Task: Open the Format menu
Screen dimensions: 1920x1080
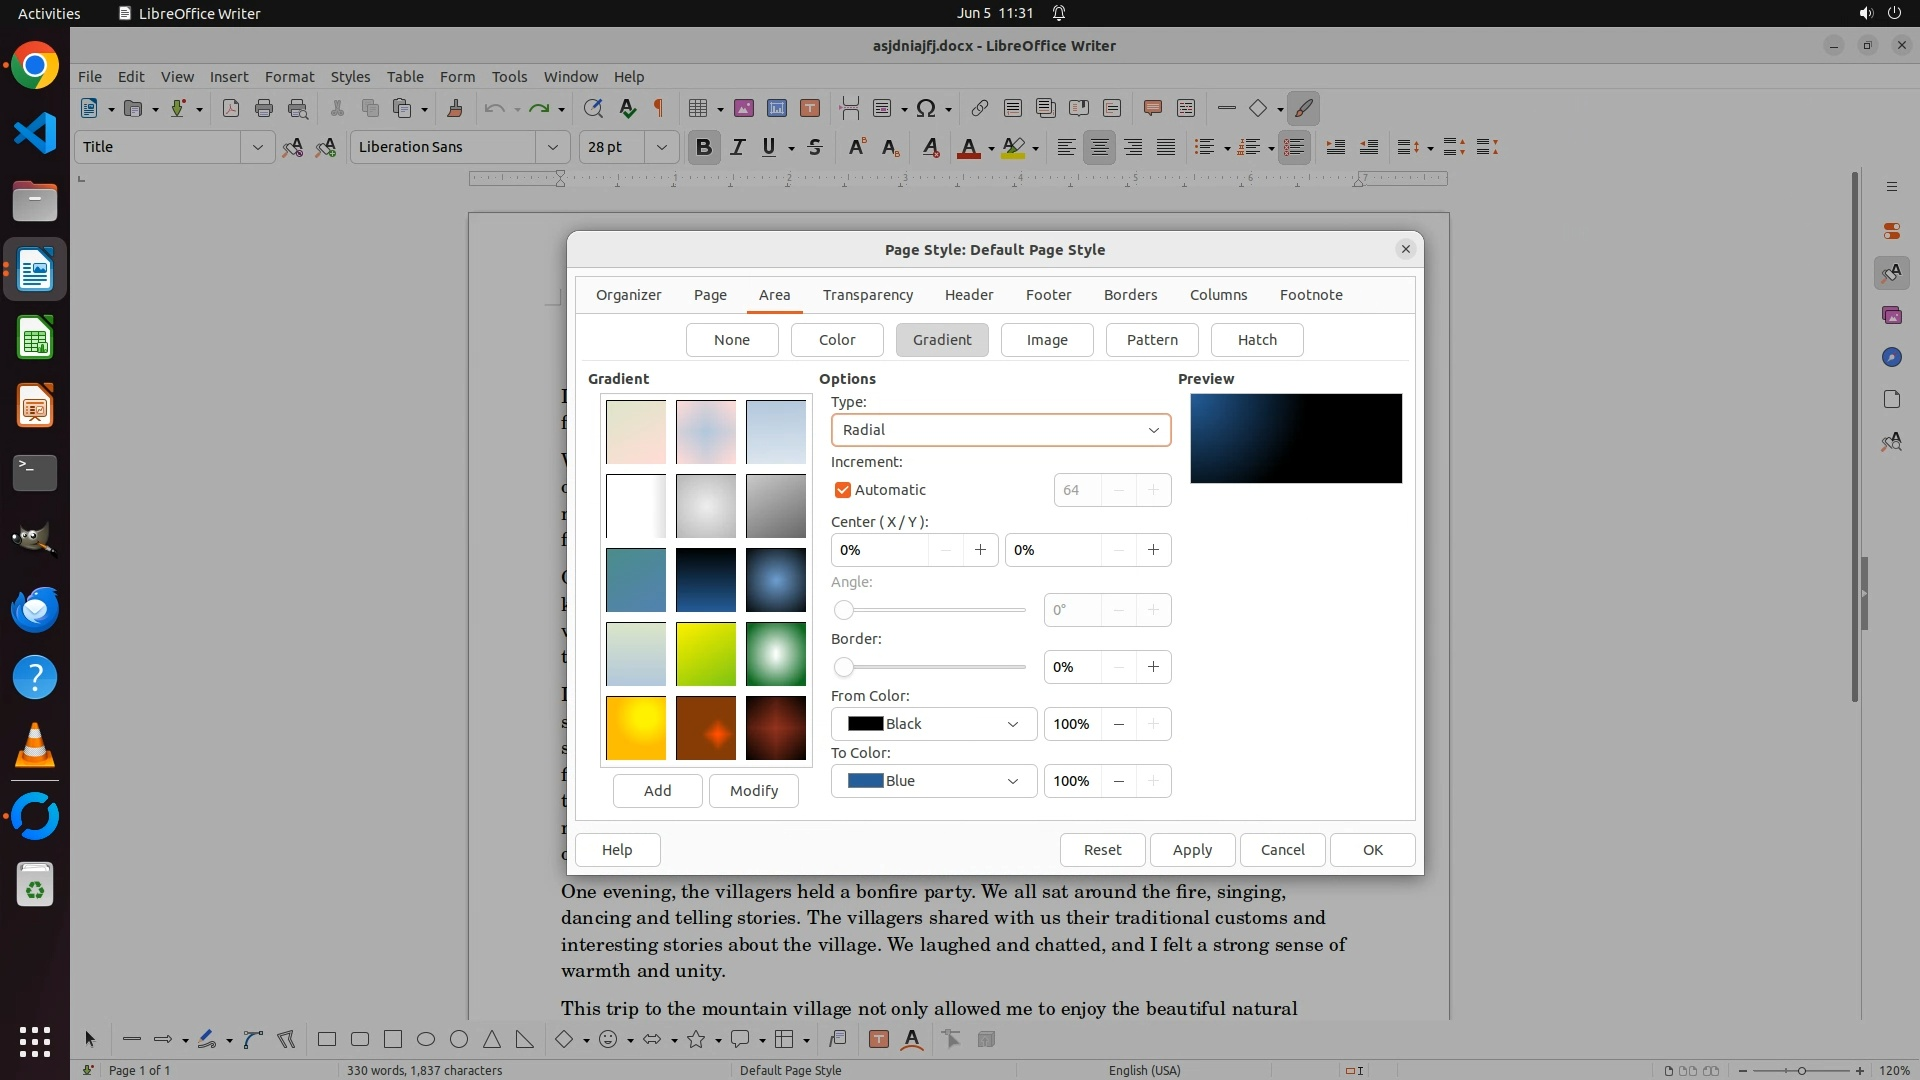Action: [x=289, y=76]
